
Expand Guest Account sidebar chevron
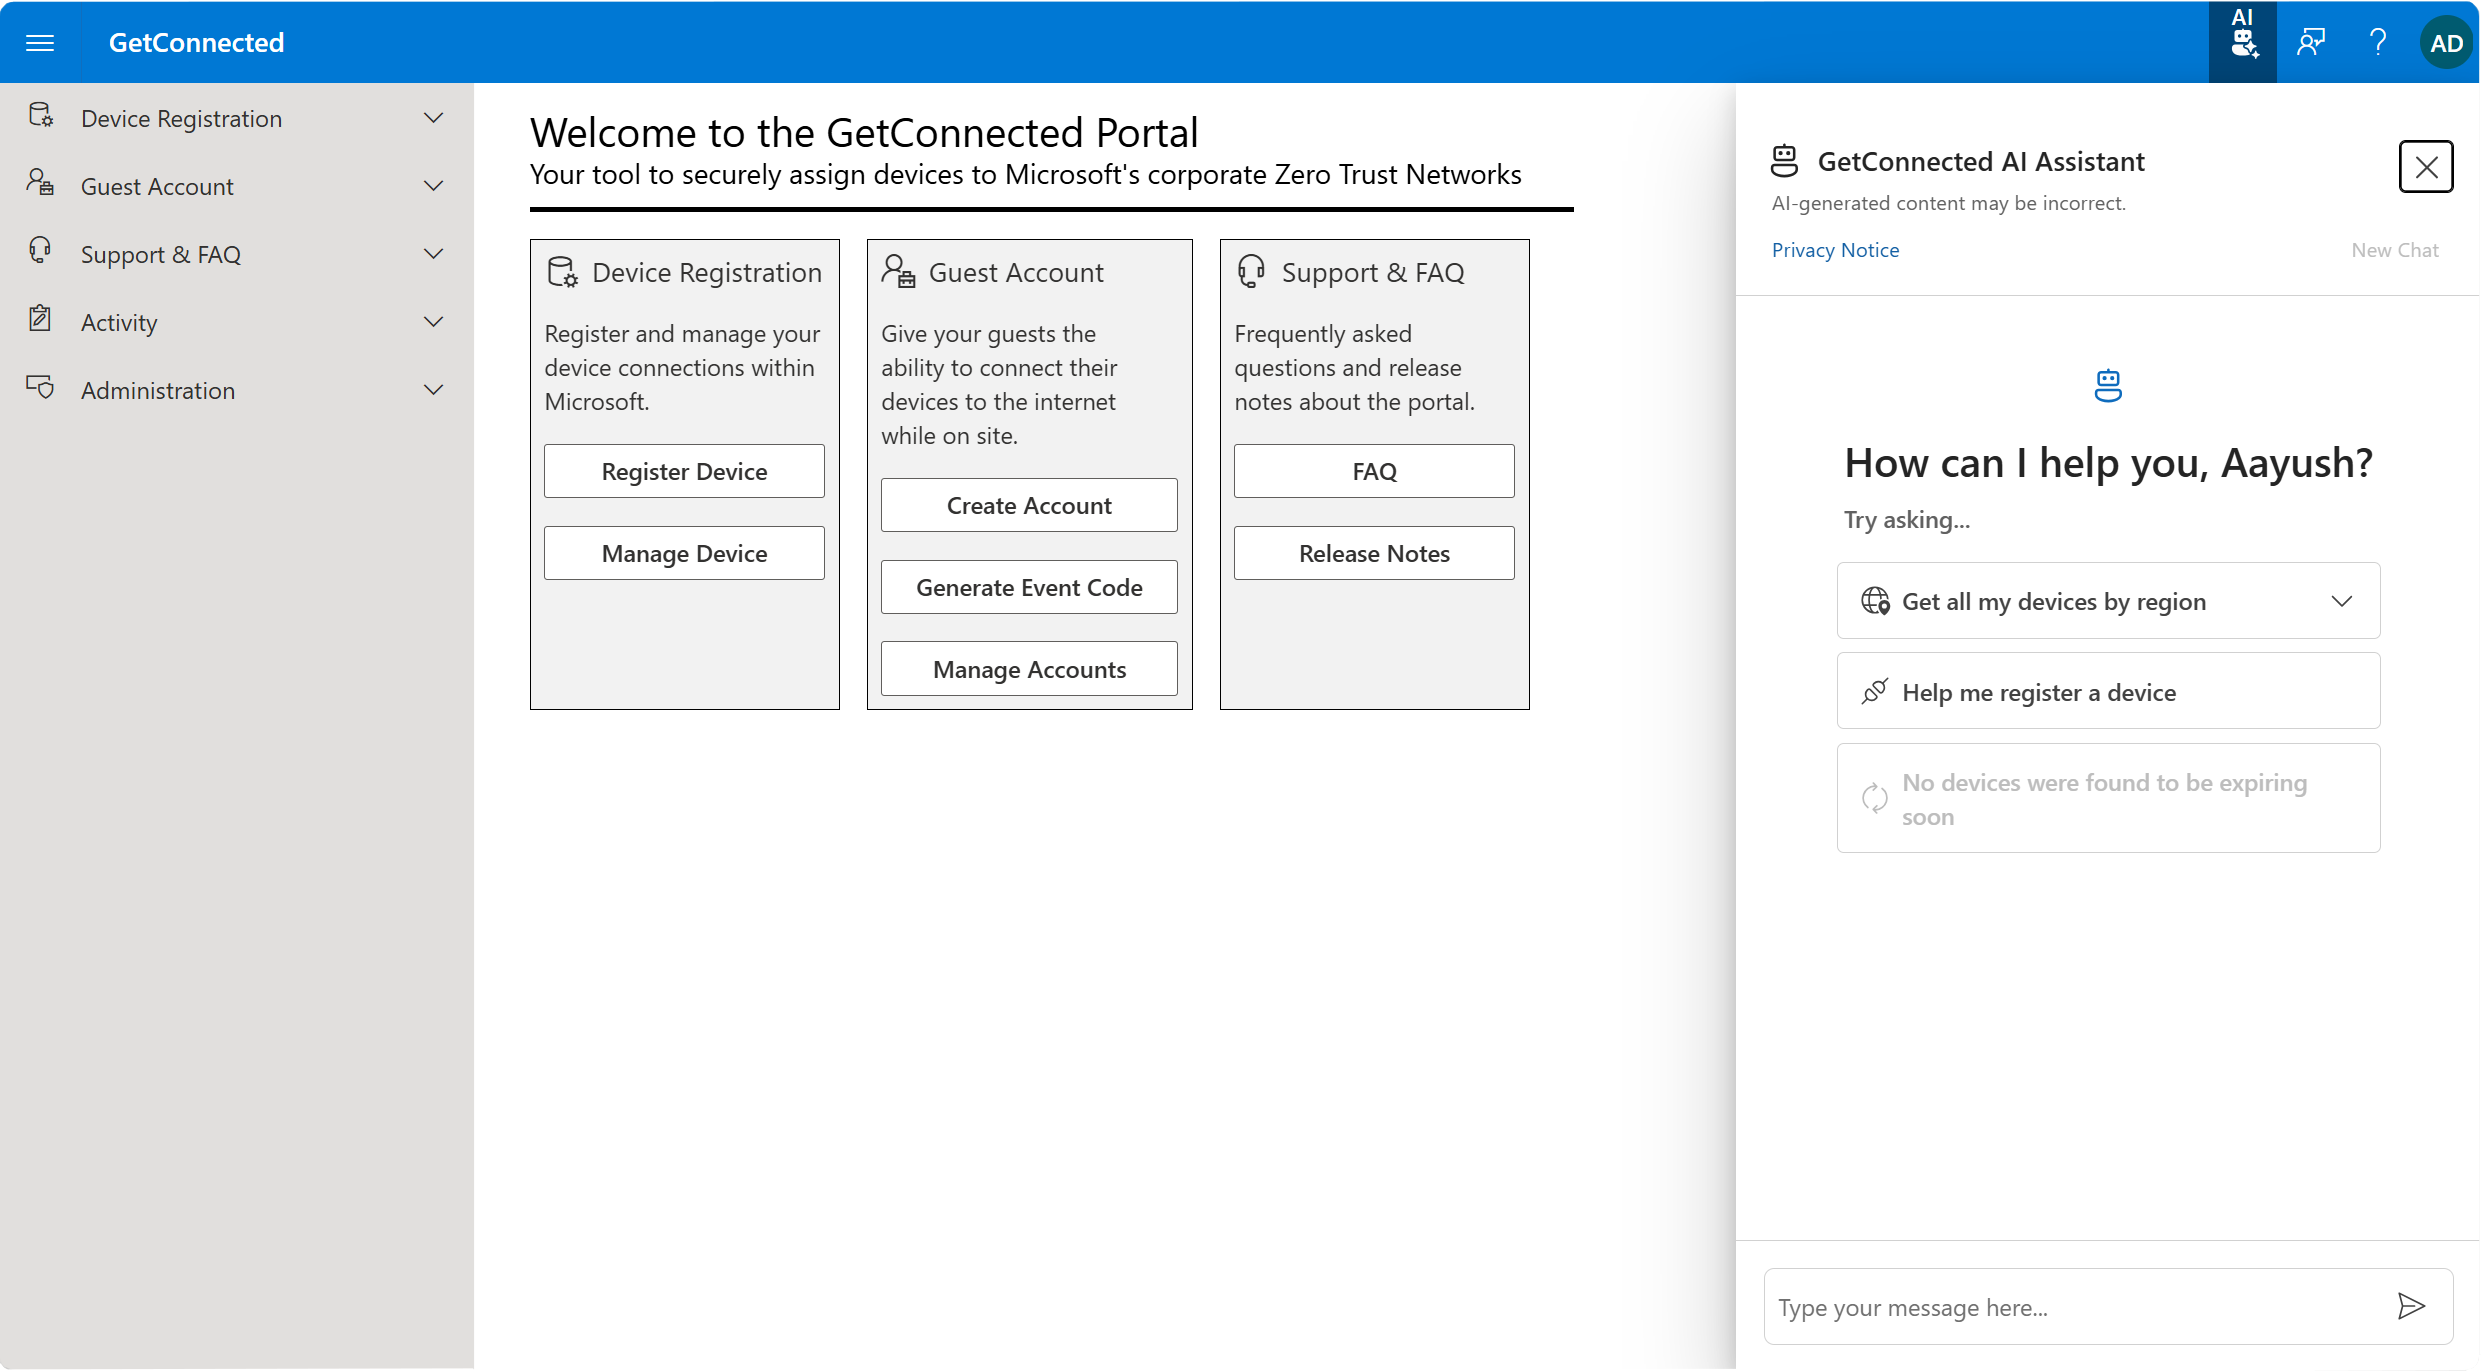[x=434, y=186]
